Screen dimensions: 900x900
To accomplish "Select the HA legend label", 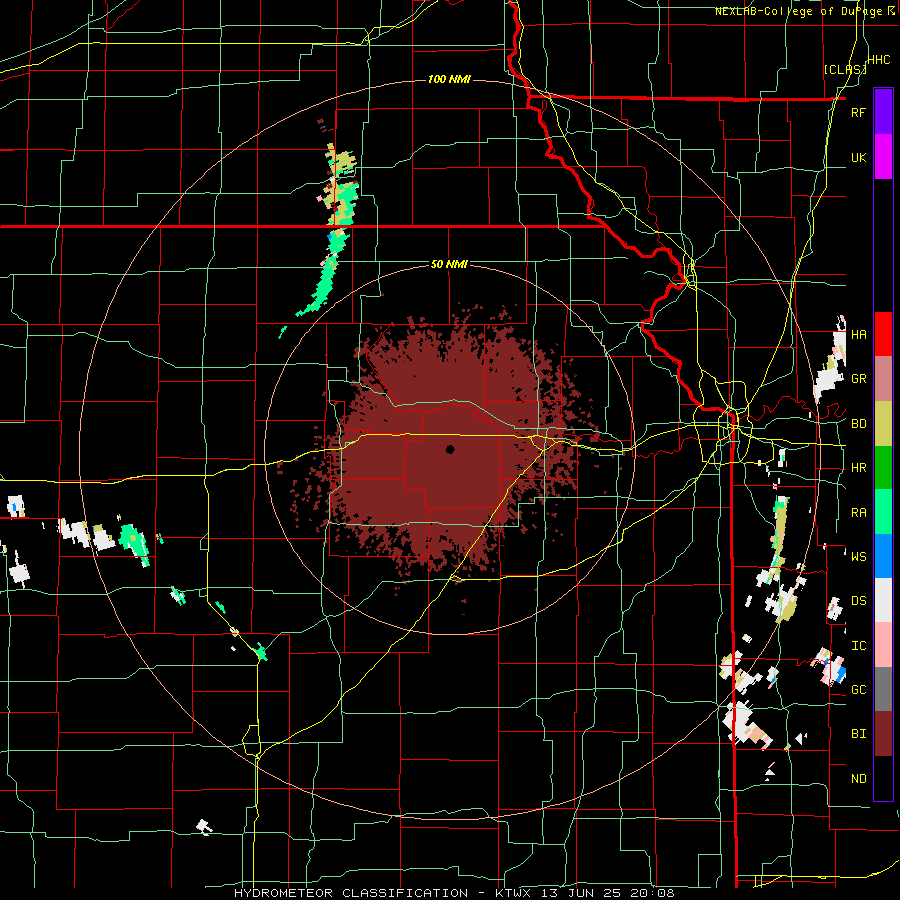I will coord(858,335).
